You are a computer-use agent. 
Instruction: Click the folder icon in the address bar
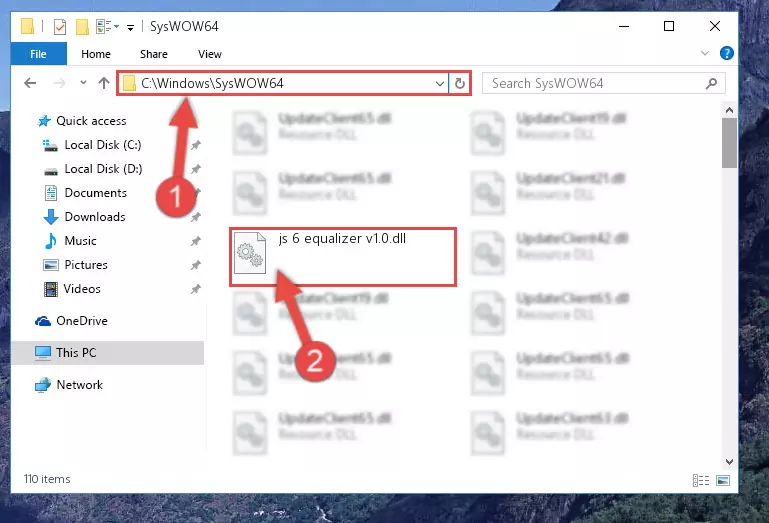coord(129,83)
